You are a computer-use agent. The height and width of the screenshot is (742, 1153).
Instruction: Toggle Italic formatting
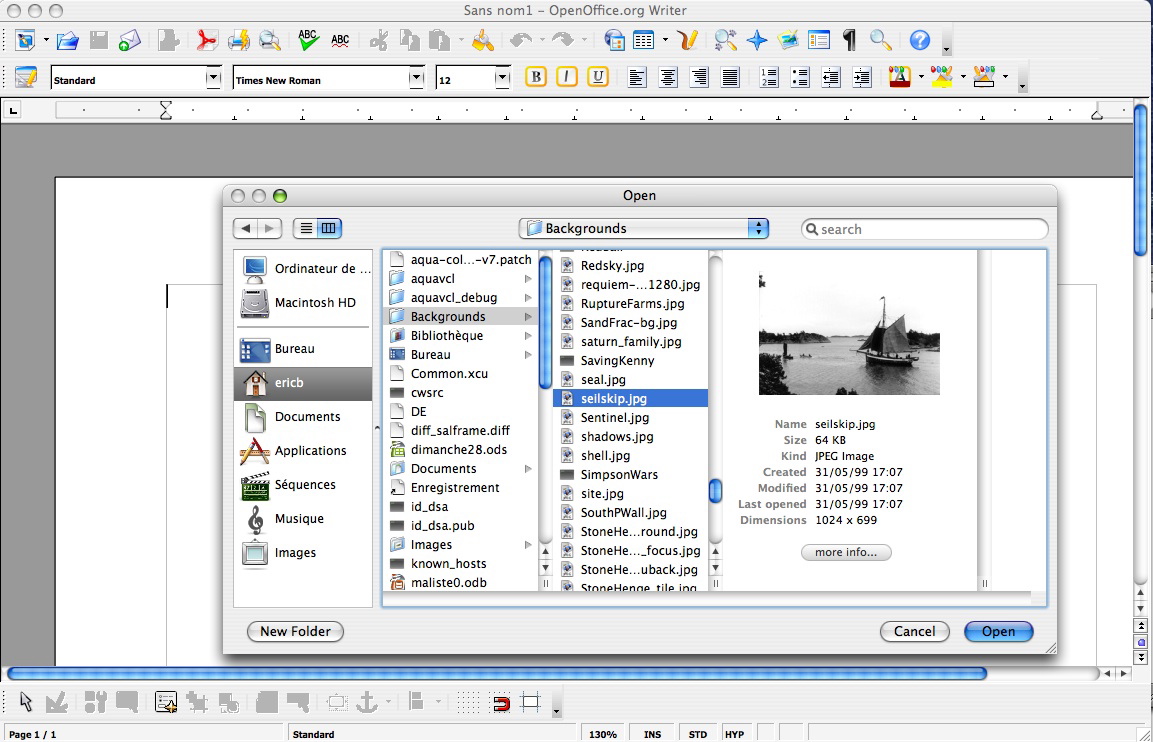(567, 76)
